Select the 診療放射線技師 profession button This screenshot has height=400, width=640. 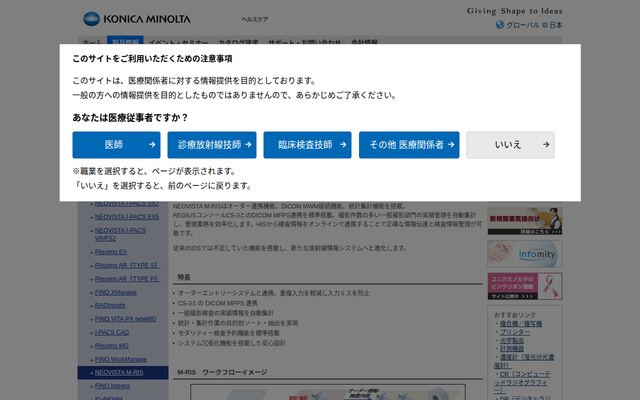[212, 145]
